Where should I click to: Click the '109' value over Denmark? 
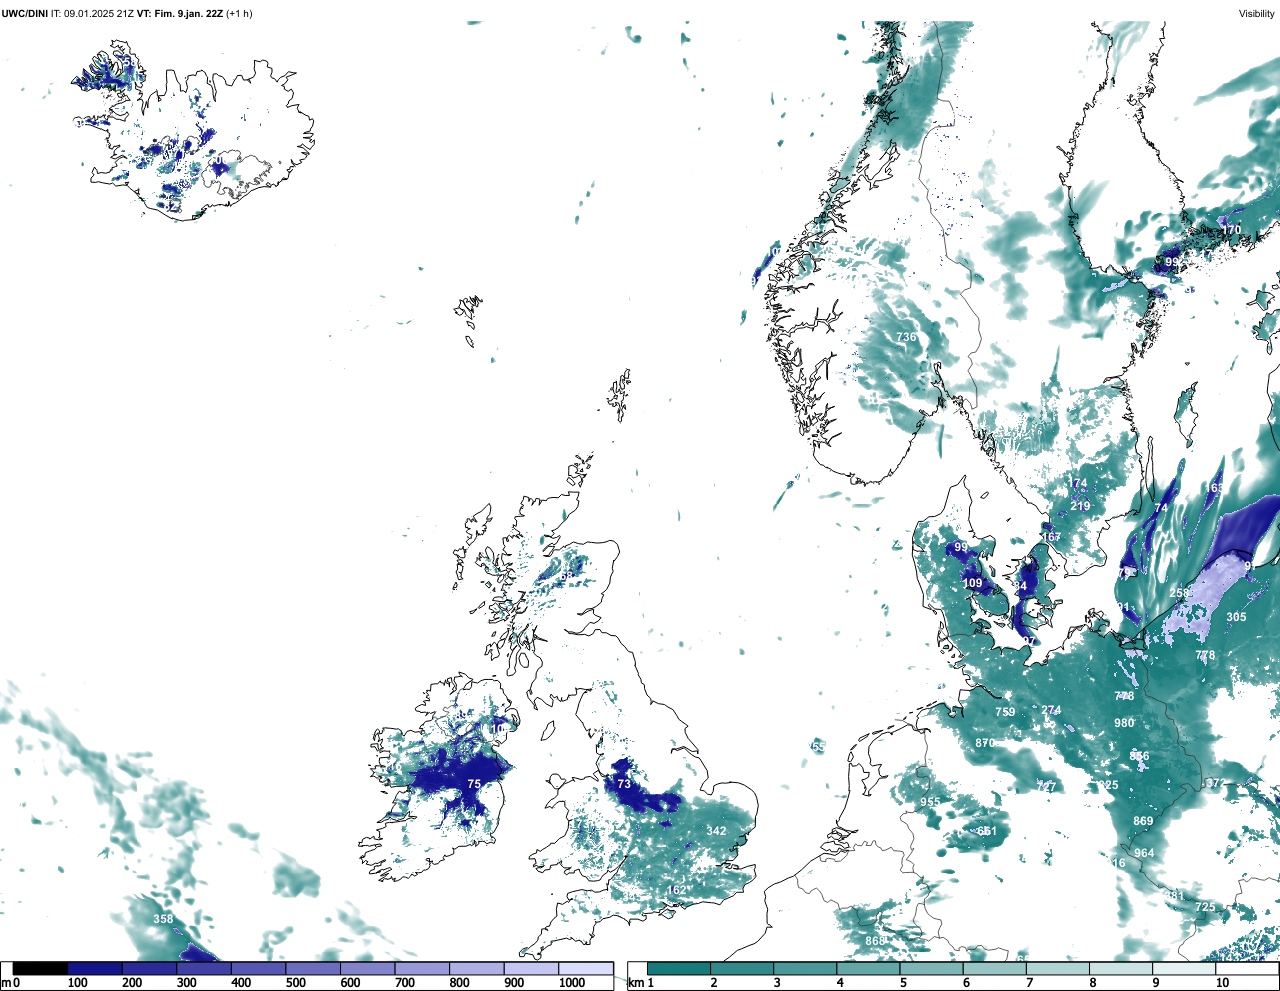(972, 583)
